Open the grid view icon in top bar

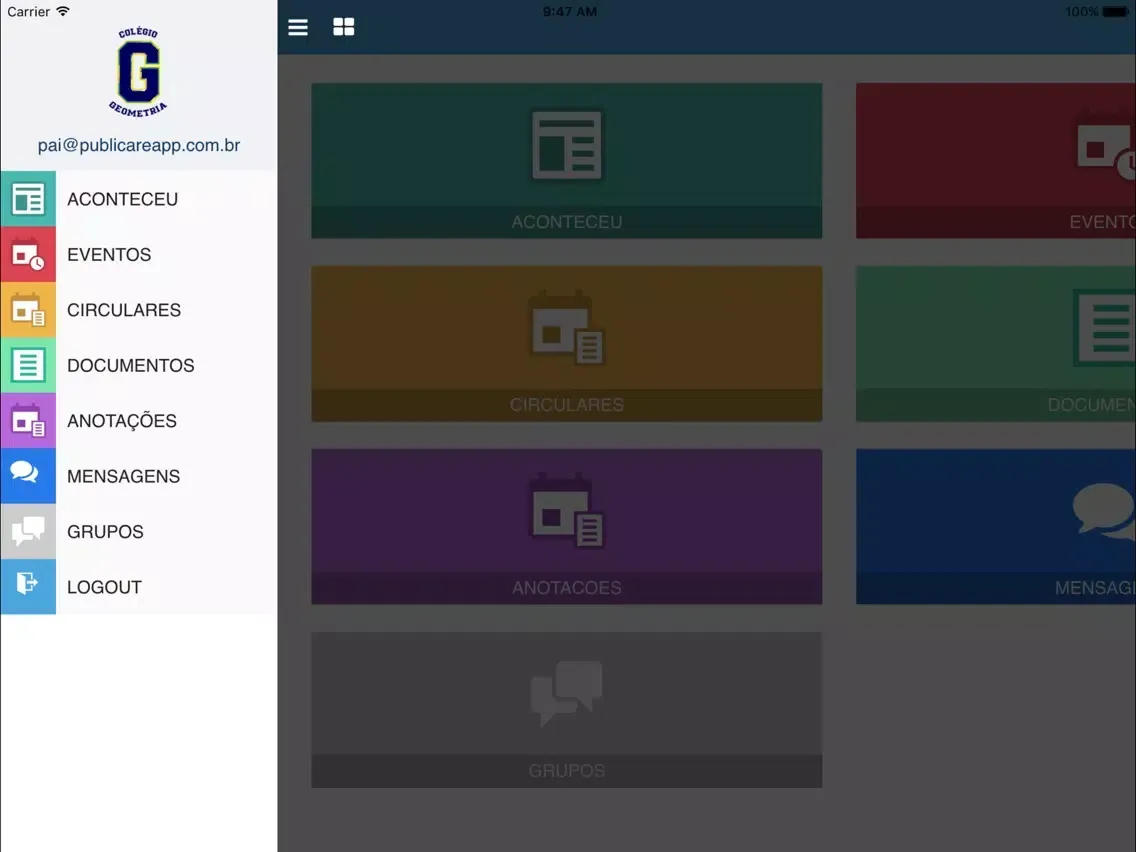[x=343, y=28]
